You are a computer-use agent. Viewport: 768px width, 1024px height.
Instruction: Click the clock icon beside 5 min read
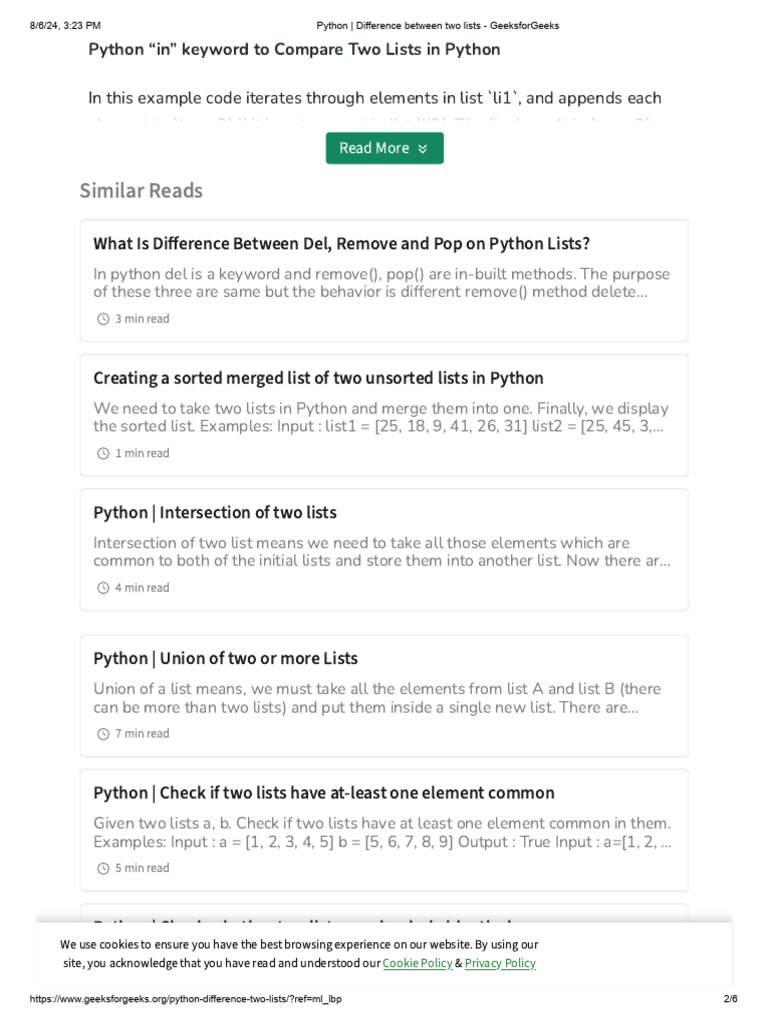(102, 868)
